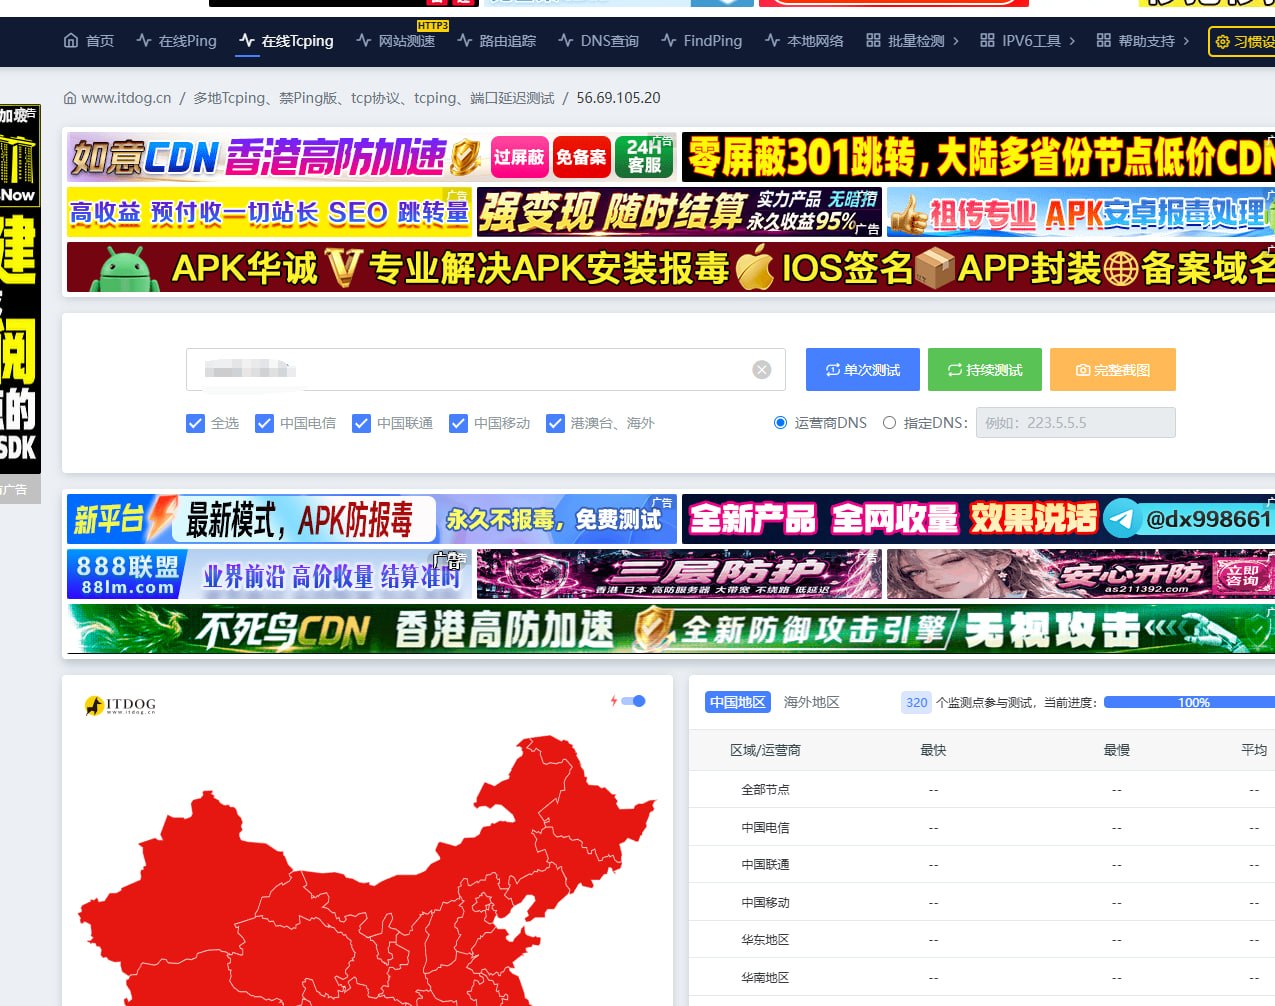
Task: Click the 多地Tcping breadcrumb link
Action: [373, 98]
